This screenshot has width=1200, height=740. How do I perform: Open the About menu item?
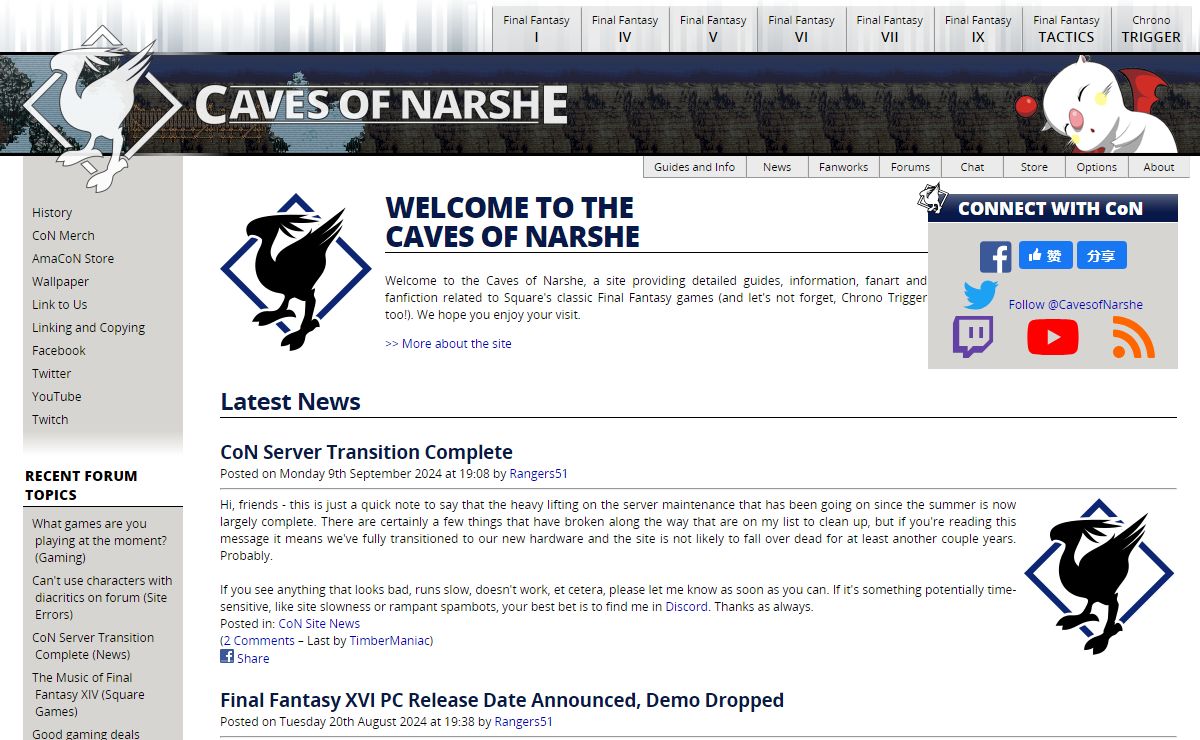1159,167
